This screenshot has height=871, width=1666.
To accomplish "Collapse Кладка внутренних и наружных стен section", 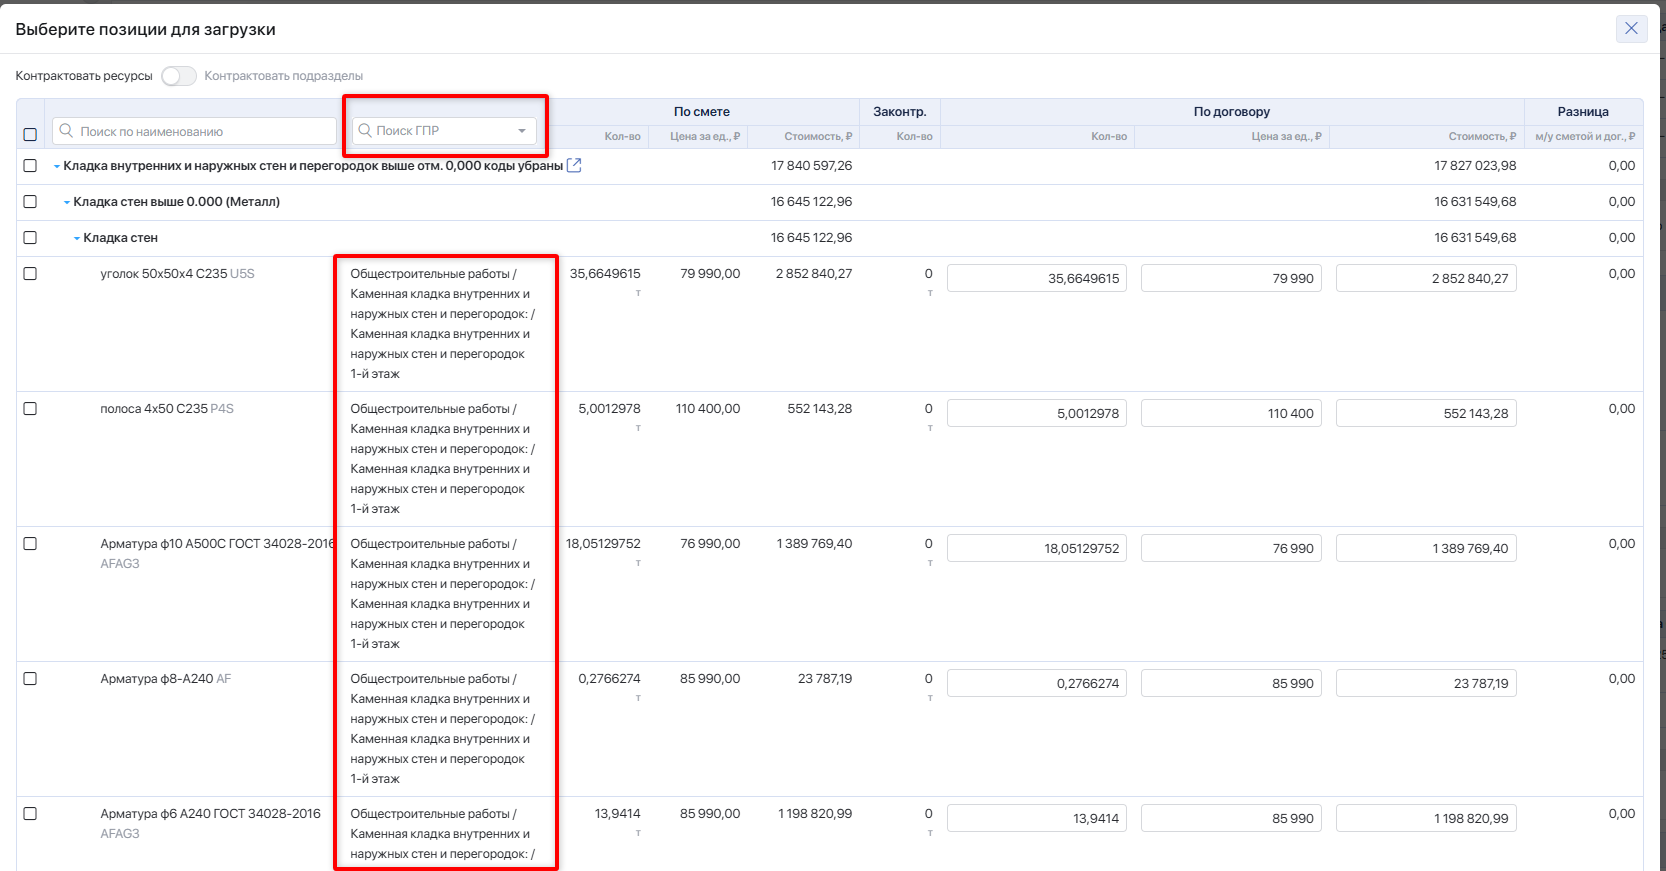I will point(57,167).
